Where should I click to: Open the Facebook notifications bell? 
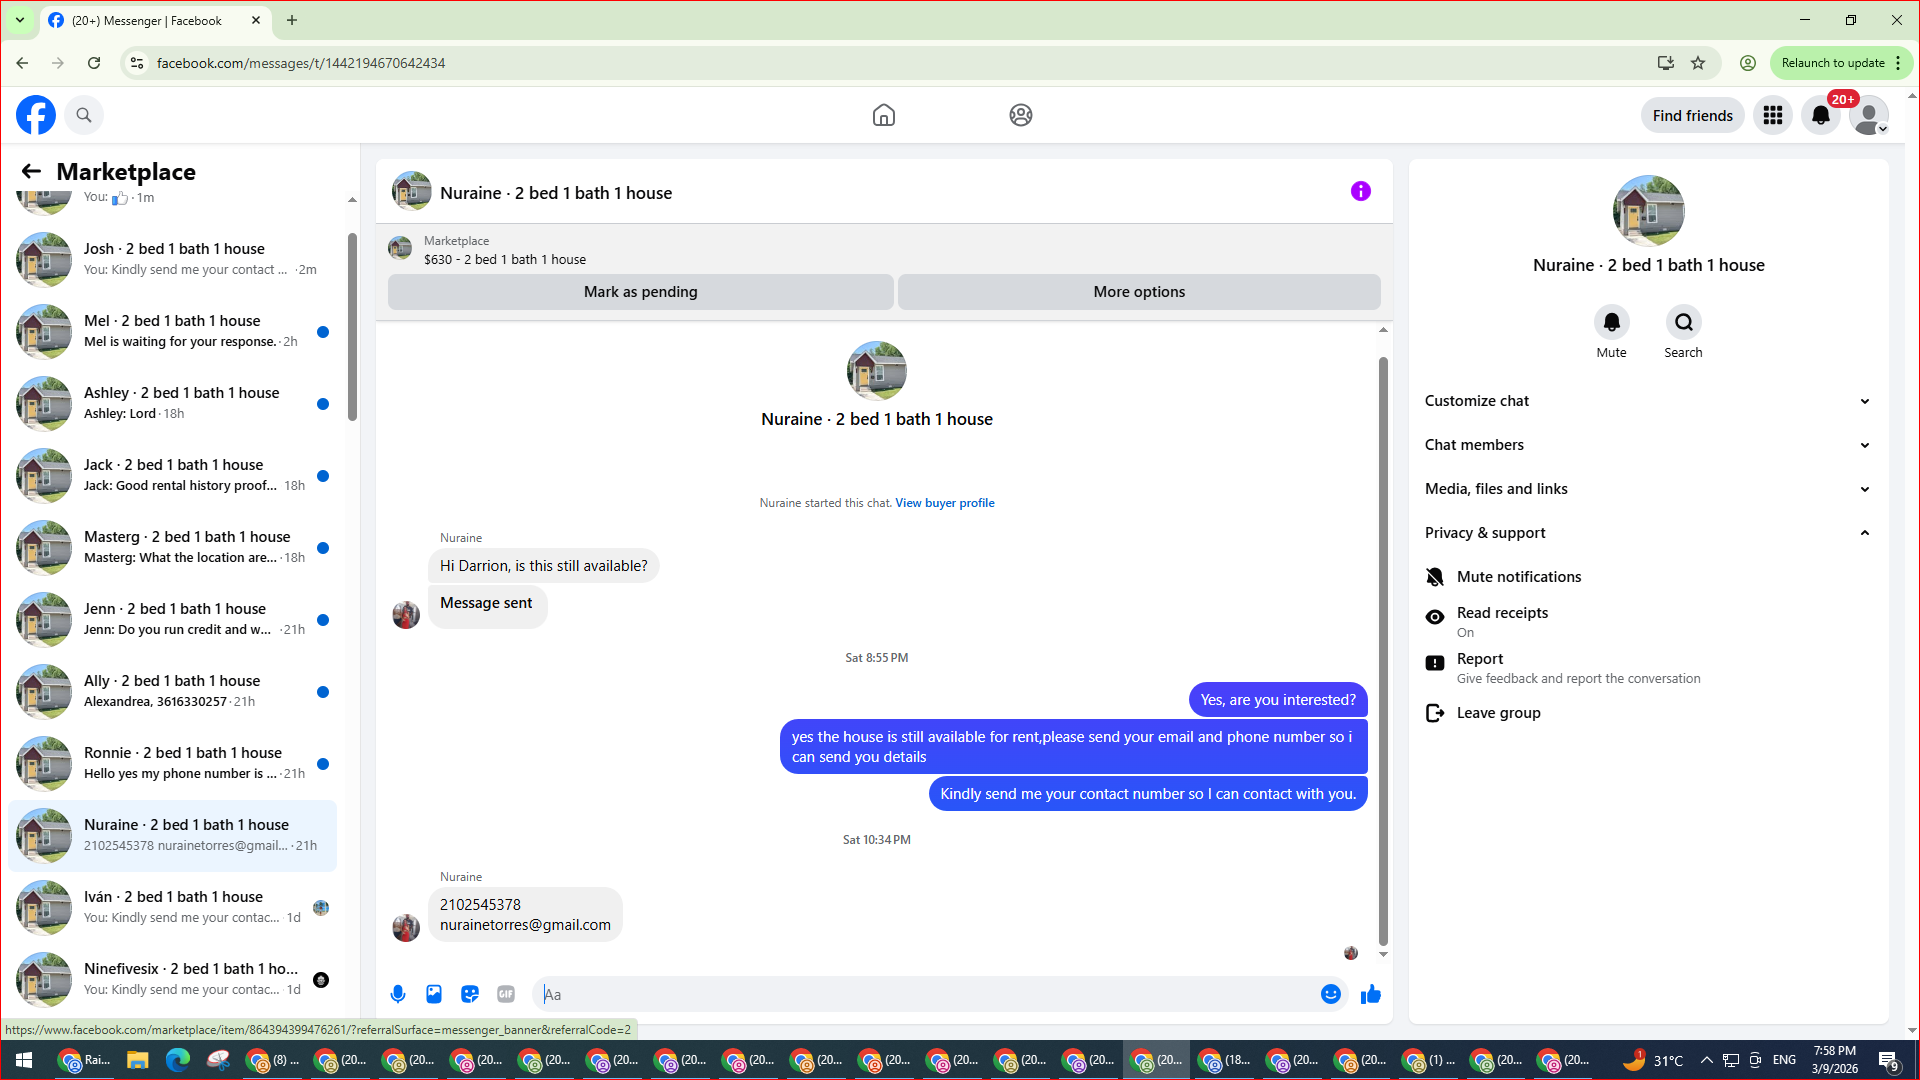click(x=1821, y=115)
